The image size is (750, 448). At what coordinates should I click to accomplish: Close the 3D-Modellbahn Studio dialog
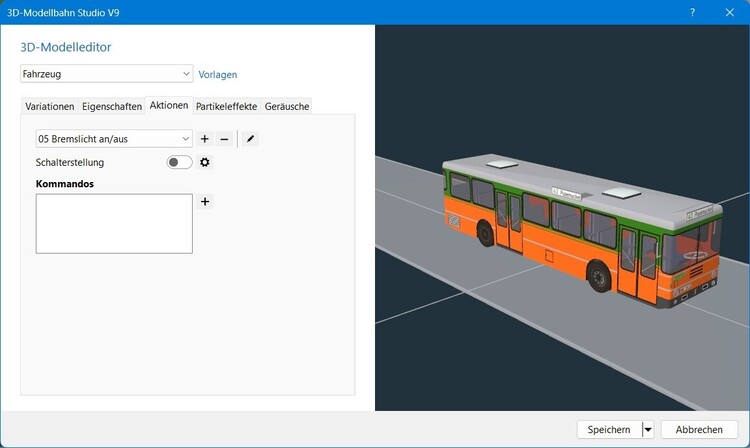[729, 12]
